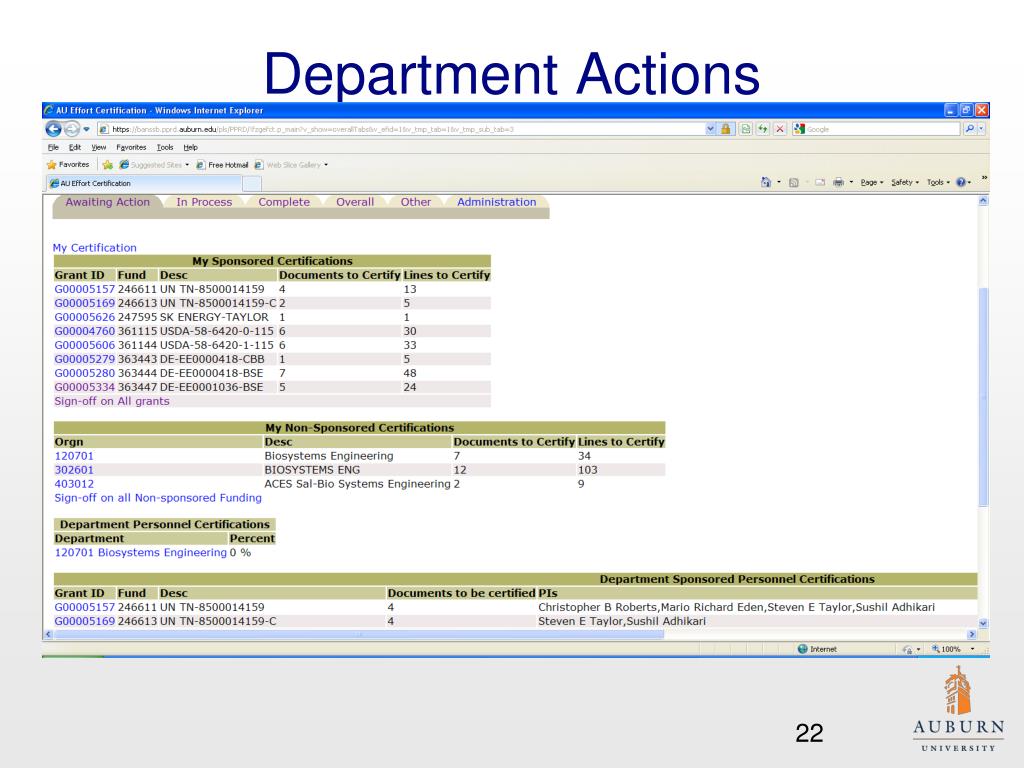This screenshot has height=768, width=1024.
Task: Switch to the In Process tab
Action: coord(204,202)
